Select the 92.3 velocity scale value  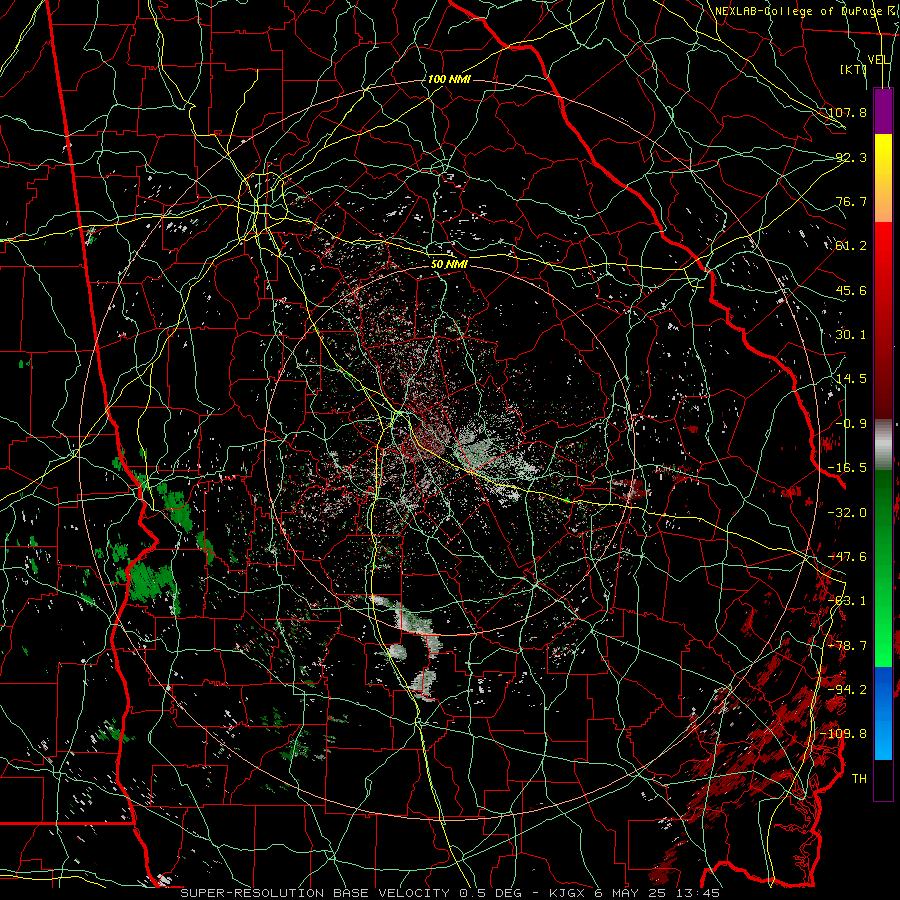click(851, 157)
